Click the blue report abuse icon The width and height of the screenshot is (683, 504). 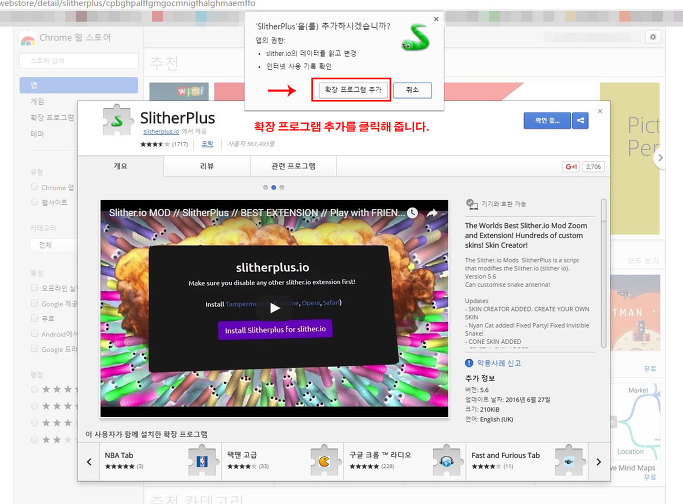pos(469,363)
